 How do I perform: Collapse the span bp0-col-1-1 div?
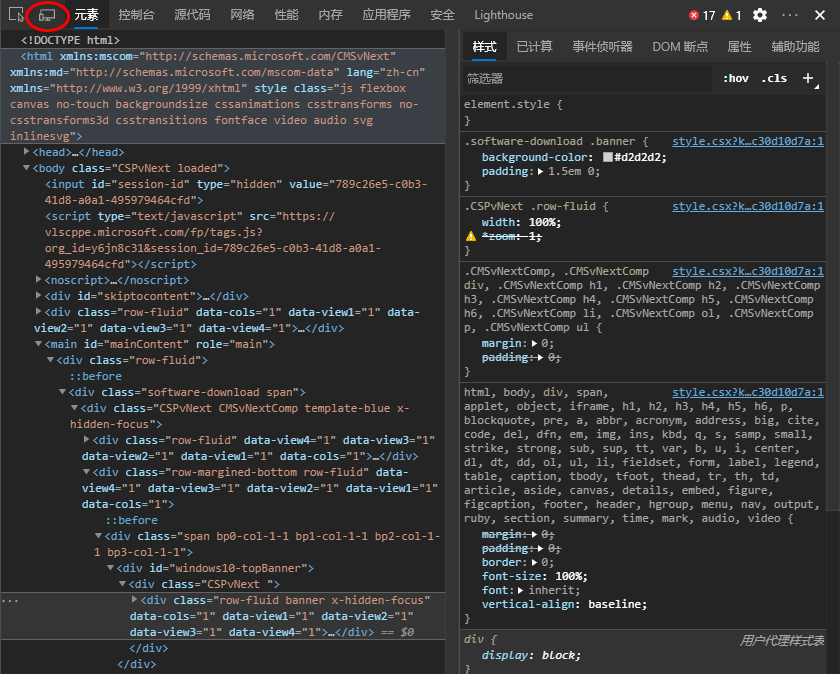(98, 535)
